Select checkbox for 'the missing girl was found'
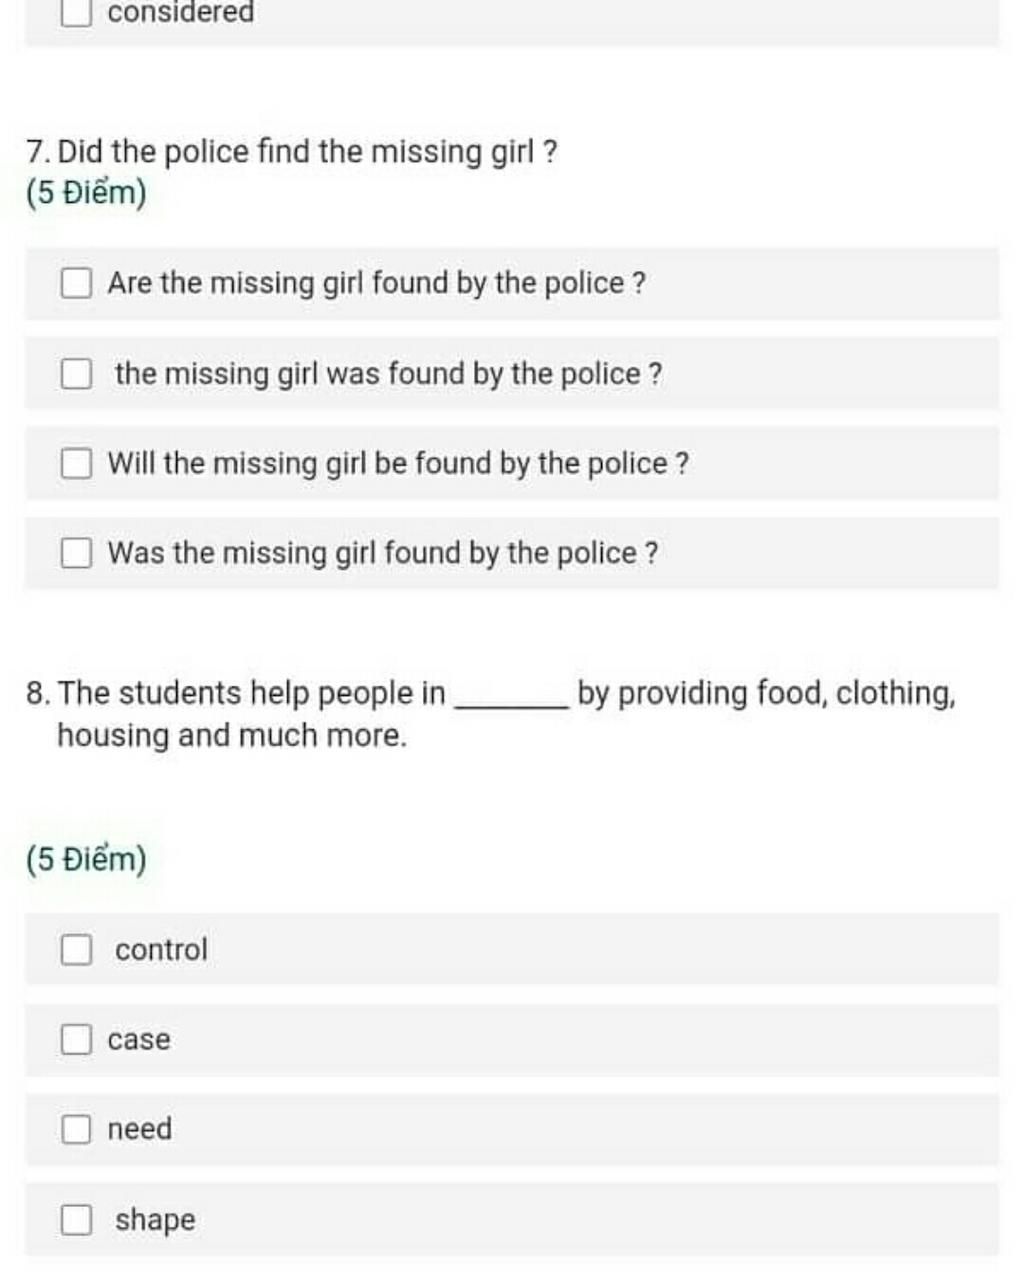Image resolution: width=1024 pixels, height=1280 pixels. tap(76, 374)
